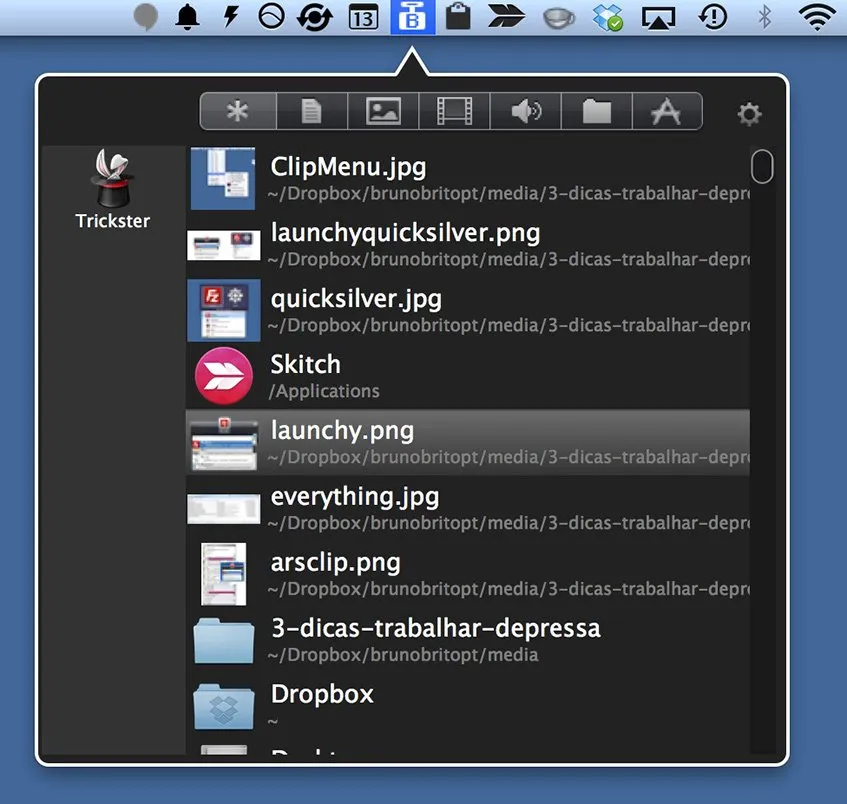Click the sync arrows menu bar icon
Viewport: 847px width, 804px height.
point(315,17)
